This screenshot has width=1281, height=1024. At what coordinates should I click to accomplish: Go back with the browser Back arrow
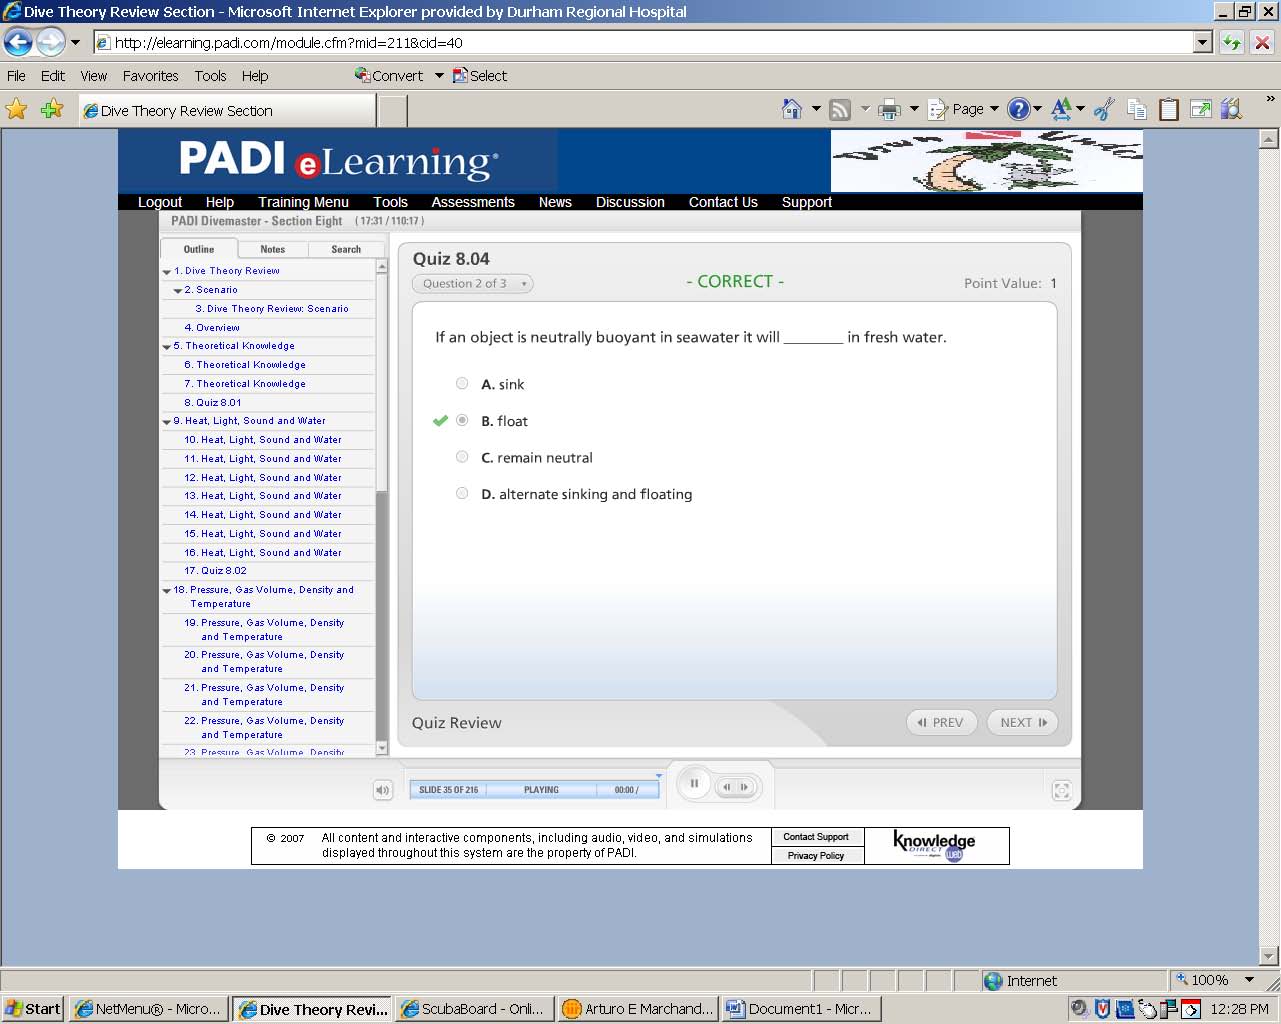(18, 42)
